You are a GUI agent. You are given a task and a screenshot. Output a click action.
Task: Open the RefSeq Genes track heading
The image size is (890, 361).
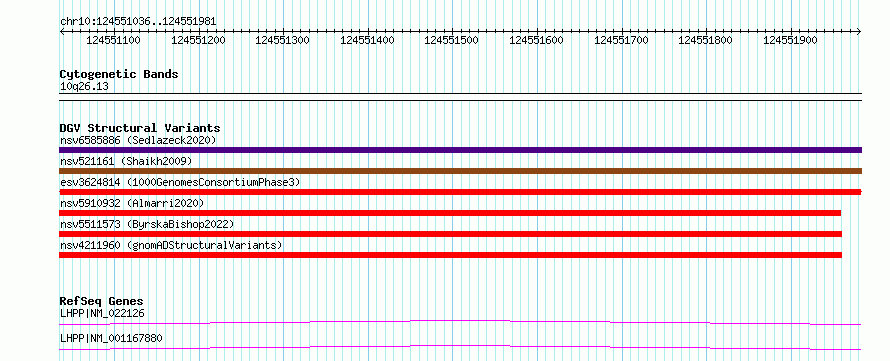pos(101,301)
